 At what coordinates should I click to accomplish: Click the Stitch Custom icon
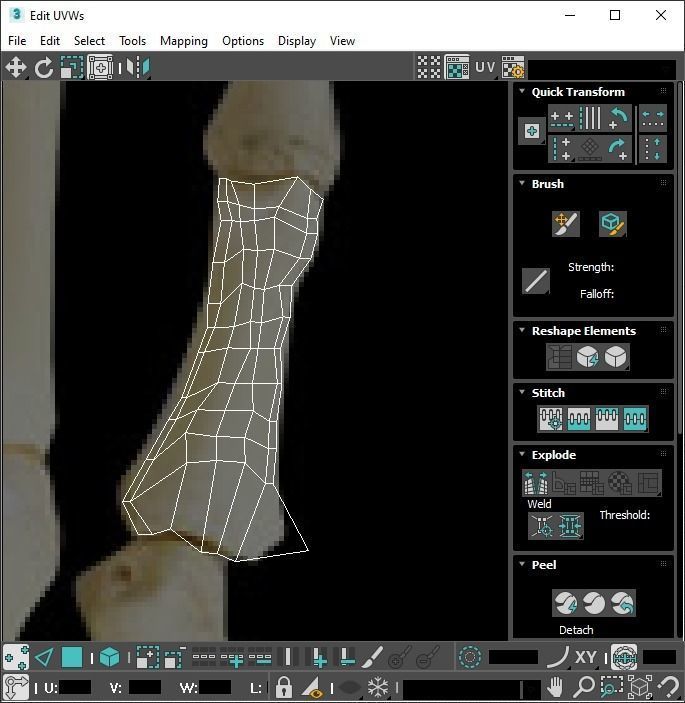coord(635,419)
